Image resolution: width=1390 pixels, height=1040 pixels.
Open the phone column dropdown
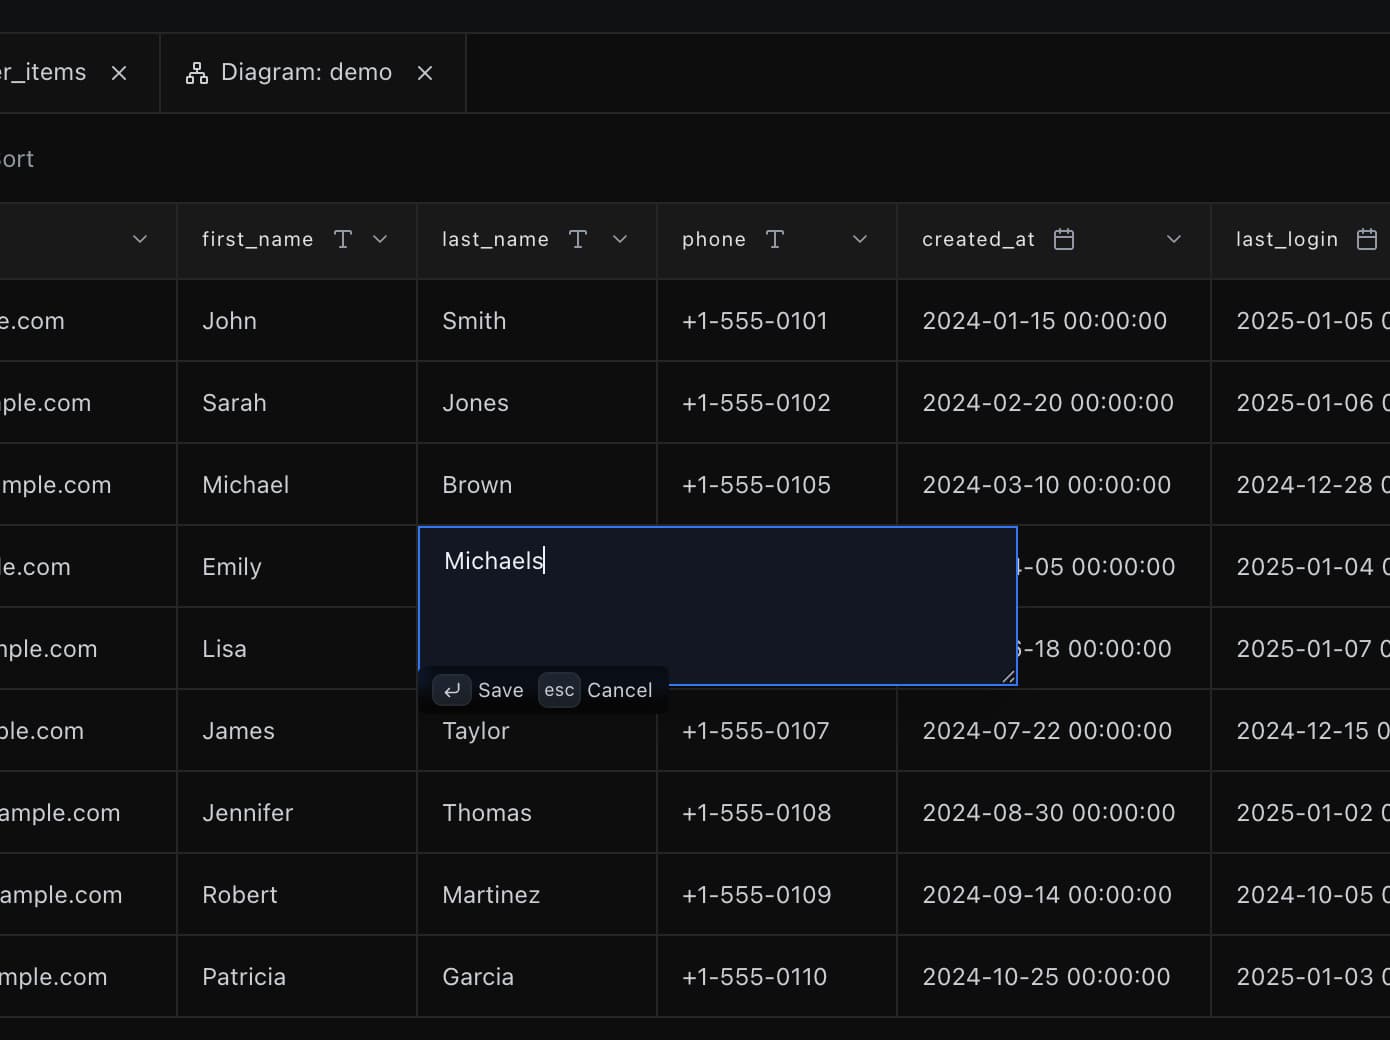pyautogui.click(x=859, y=239)
